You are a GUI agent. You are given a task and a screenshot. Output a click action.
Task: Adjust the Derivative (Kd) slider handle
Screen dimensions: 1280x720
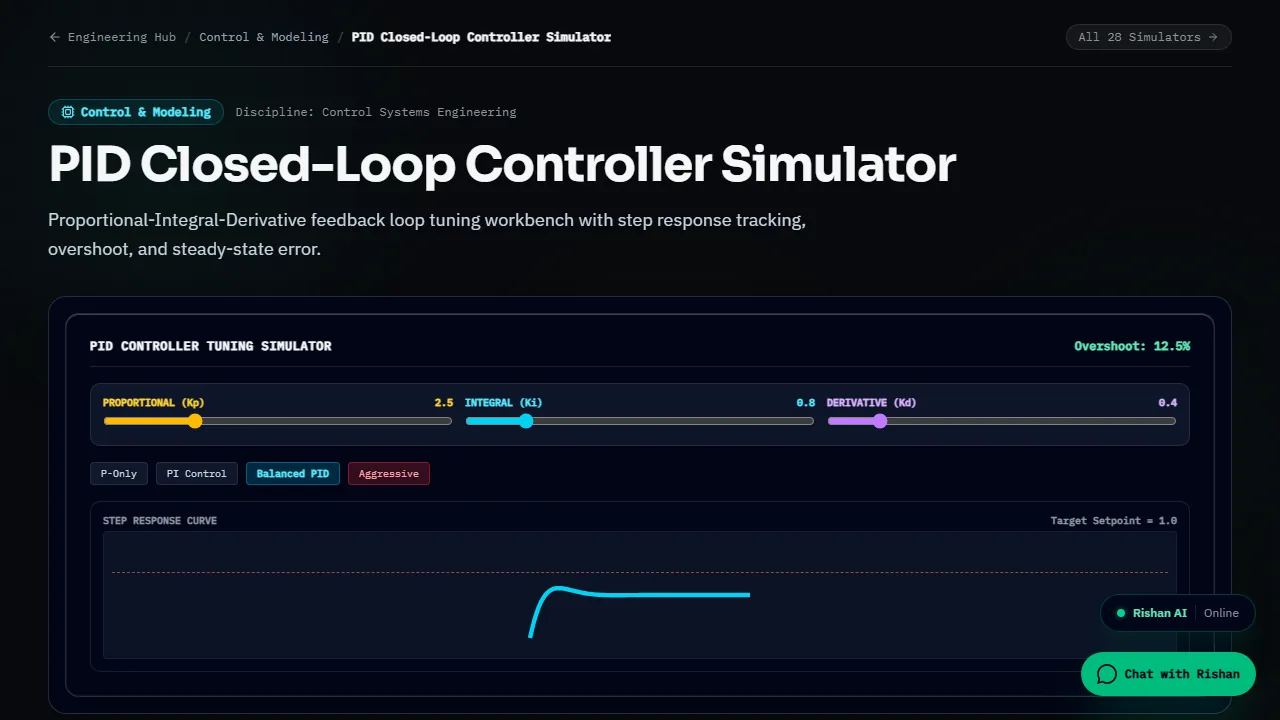point(880,421)
